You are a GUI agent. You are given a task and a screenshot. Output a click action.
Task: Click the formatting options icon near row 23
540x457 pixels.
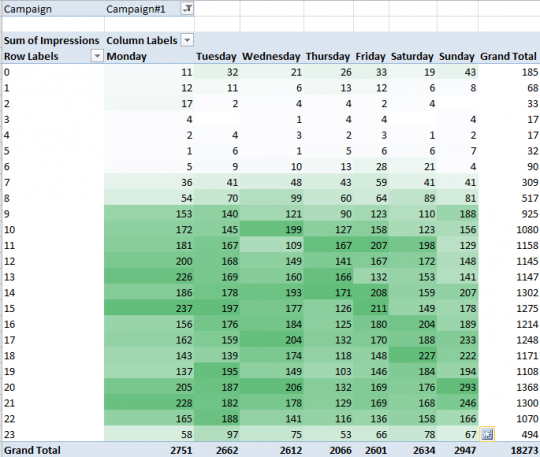487,434
